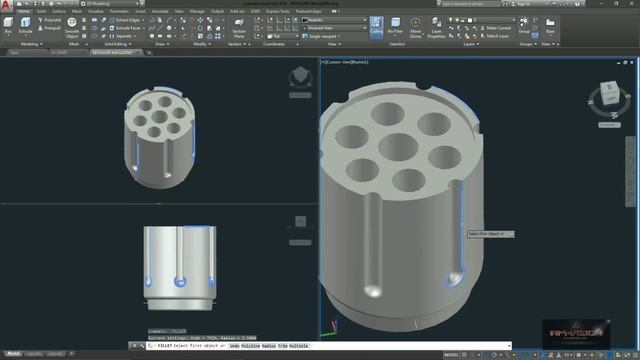
Task: Open the AutoCAD application menu logo
Action: coord(6,5)
